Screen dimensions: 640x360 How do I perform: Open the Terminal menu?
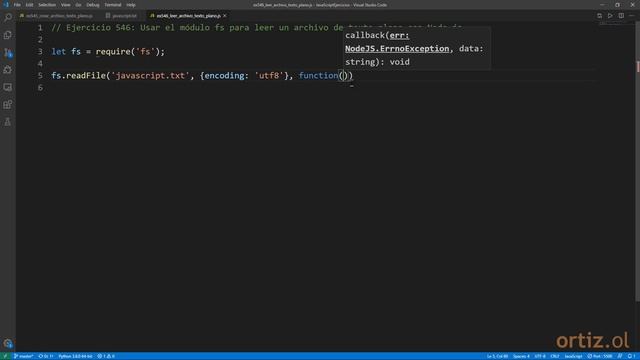[113, 5]
